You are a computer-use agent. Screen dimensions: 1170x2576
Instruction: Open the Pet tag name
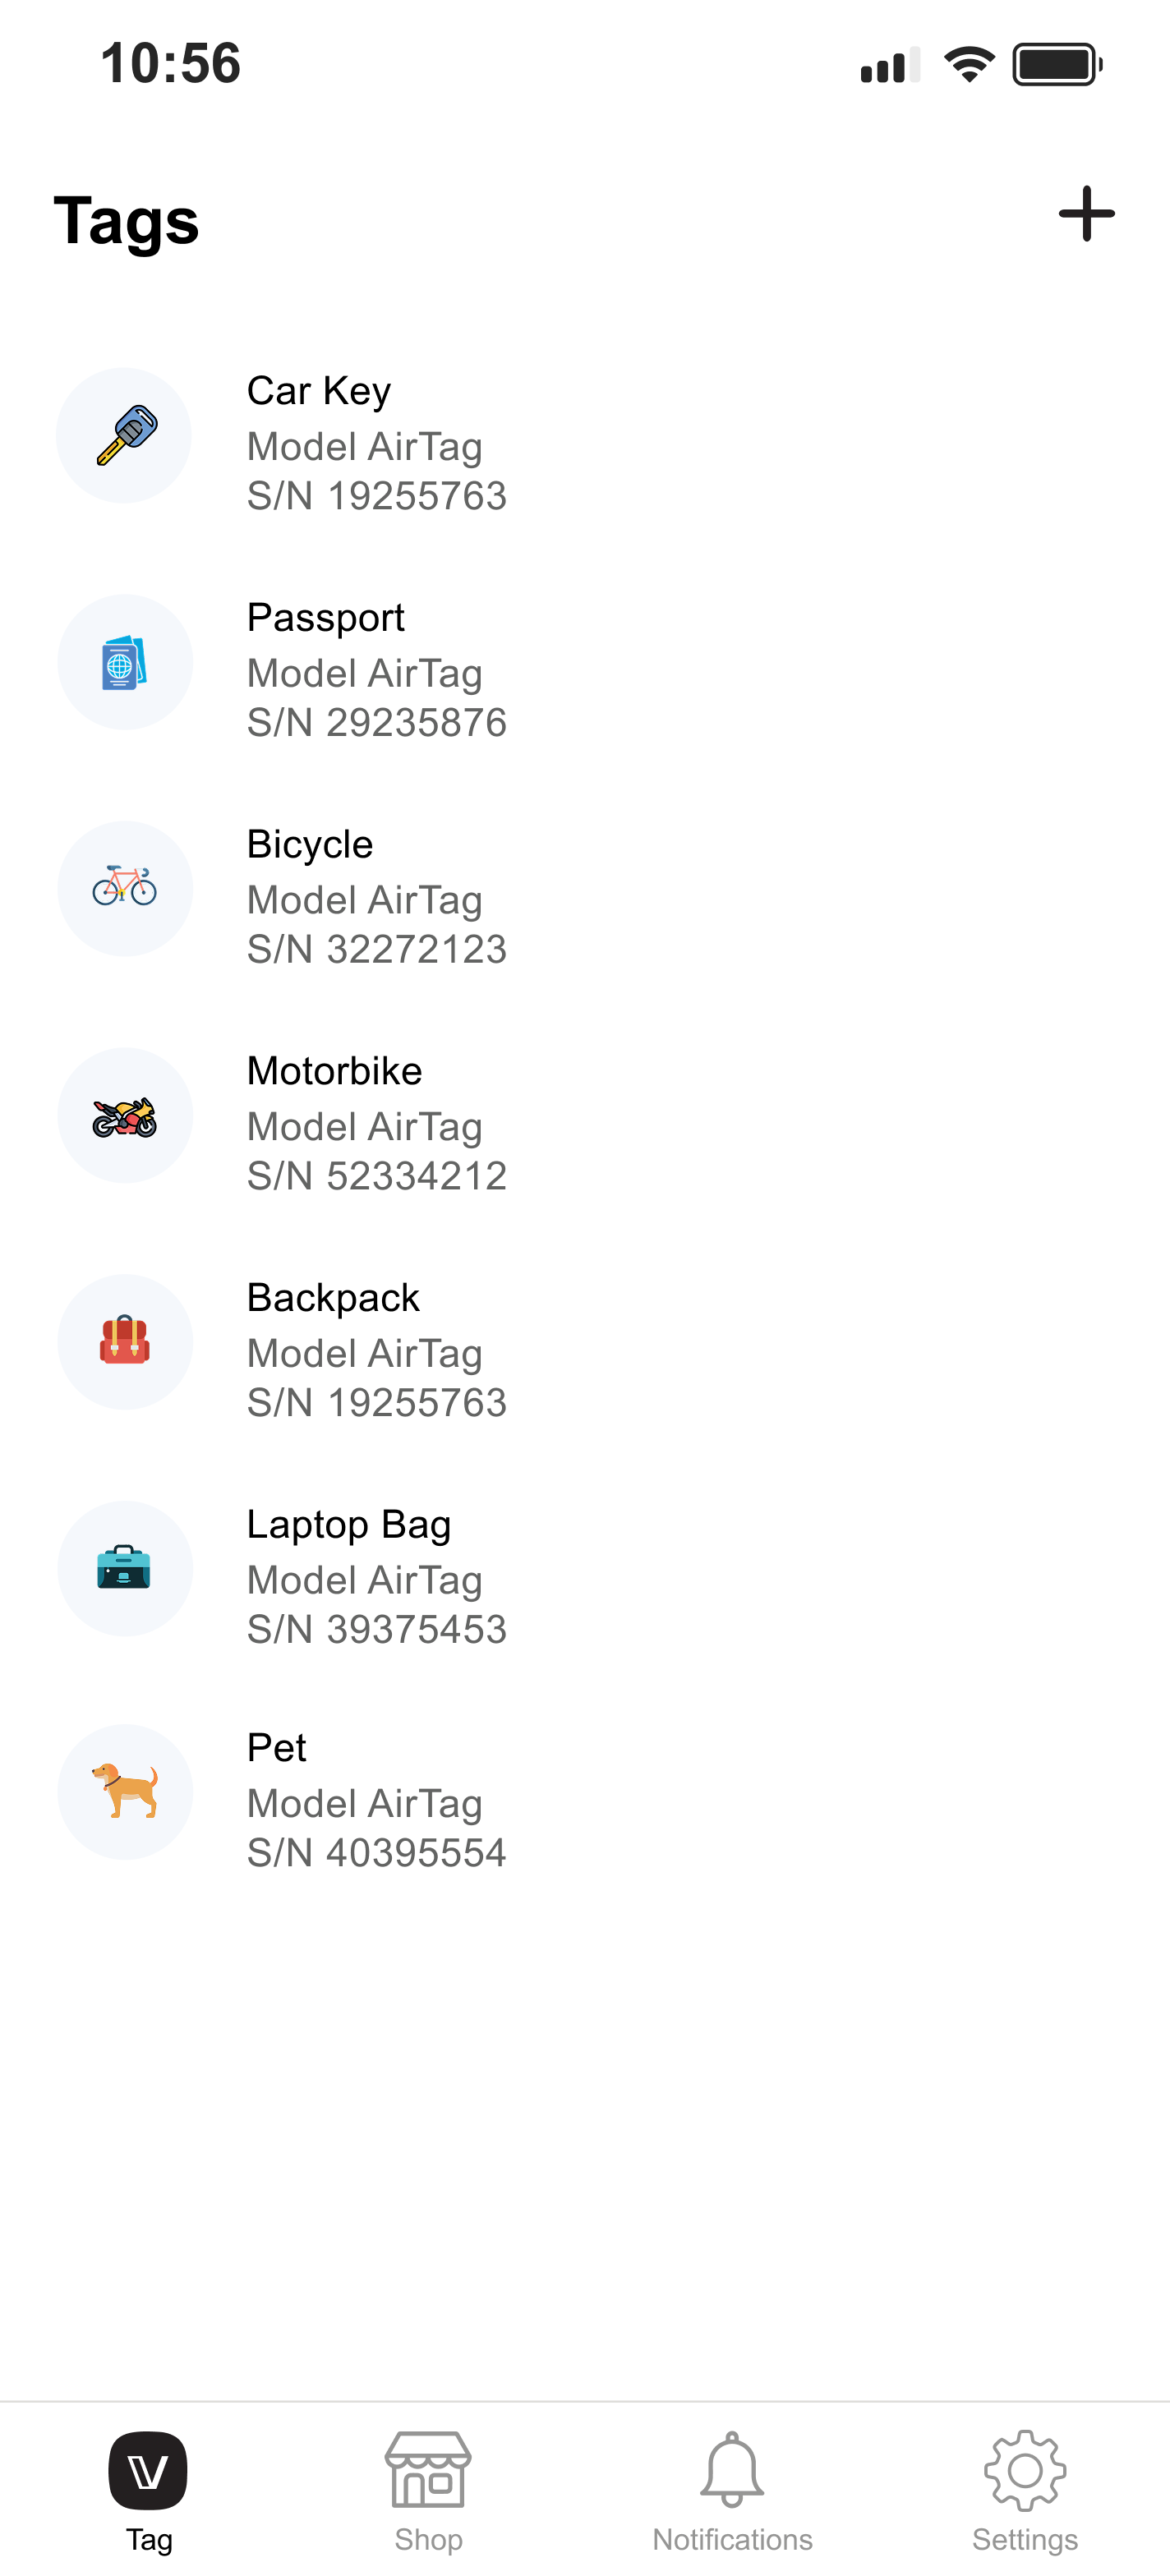277,1748
